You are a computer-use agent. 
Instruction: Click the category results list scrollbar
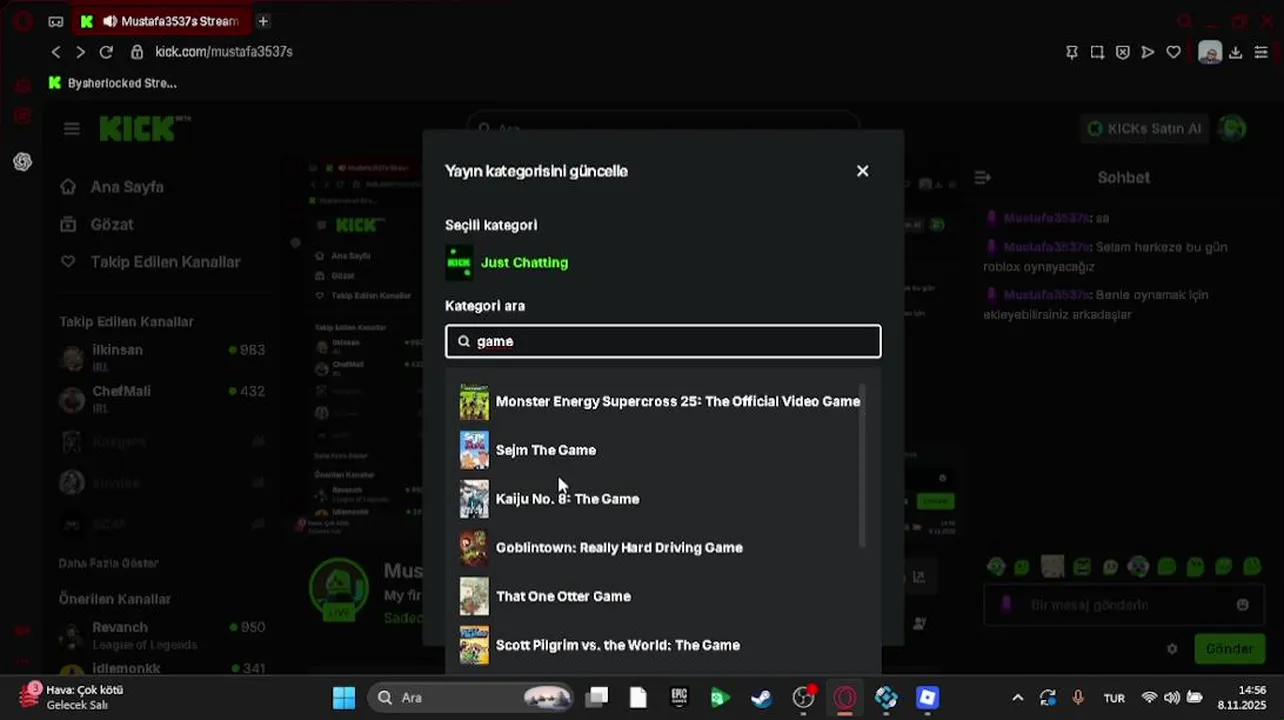pos(862,465)
